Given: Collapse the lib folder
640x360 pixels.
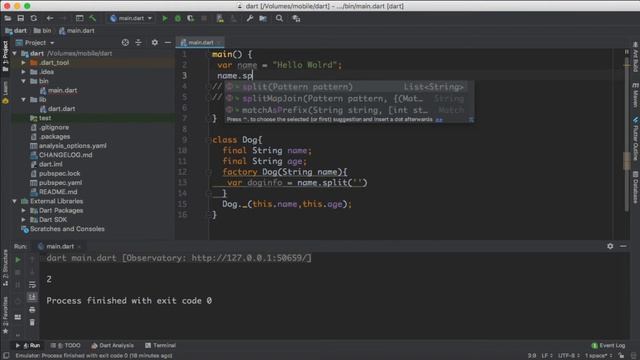Looking at the screenshot, I should [x=24, y=100].
